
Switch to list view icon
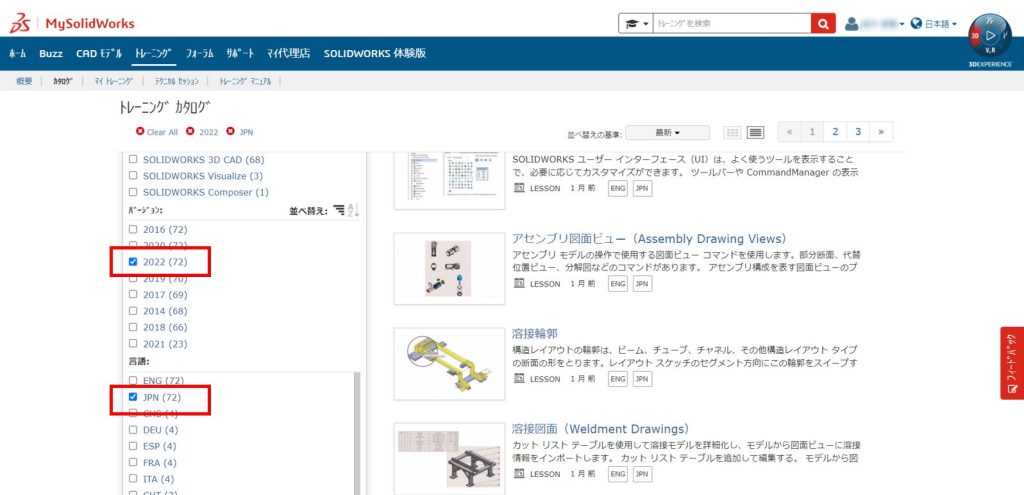click(755, 133)
